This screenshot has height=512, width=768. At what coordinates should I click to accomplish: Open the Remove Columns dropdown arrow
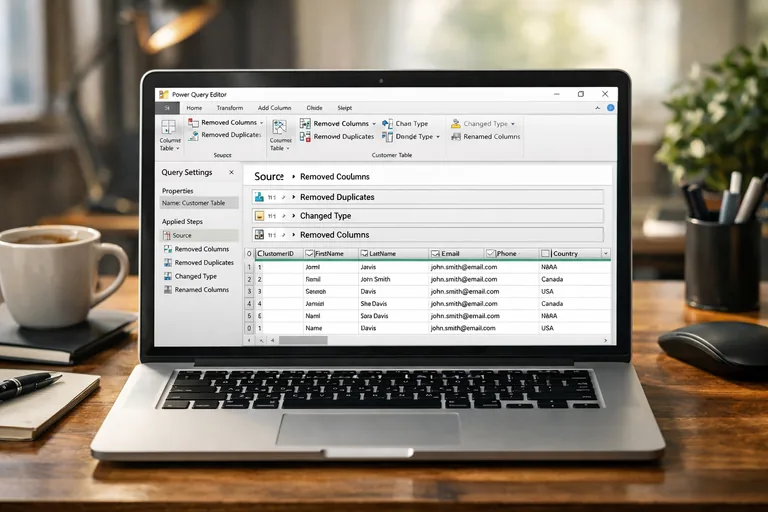374,124
